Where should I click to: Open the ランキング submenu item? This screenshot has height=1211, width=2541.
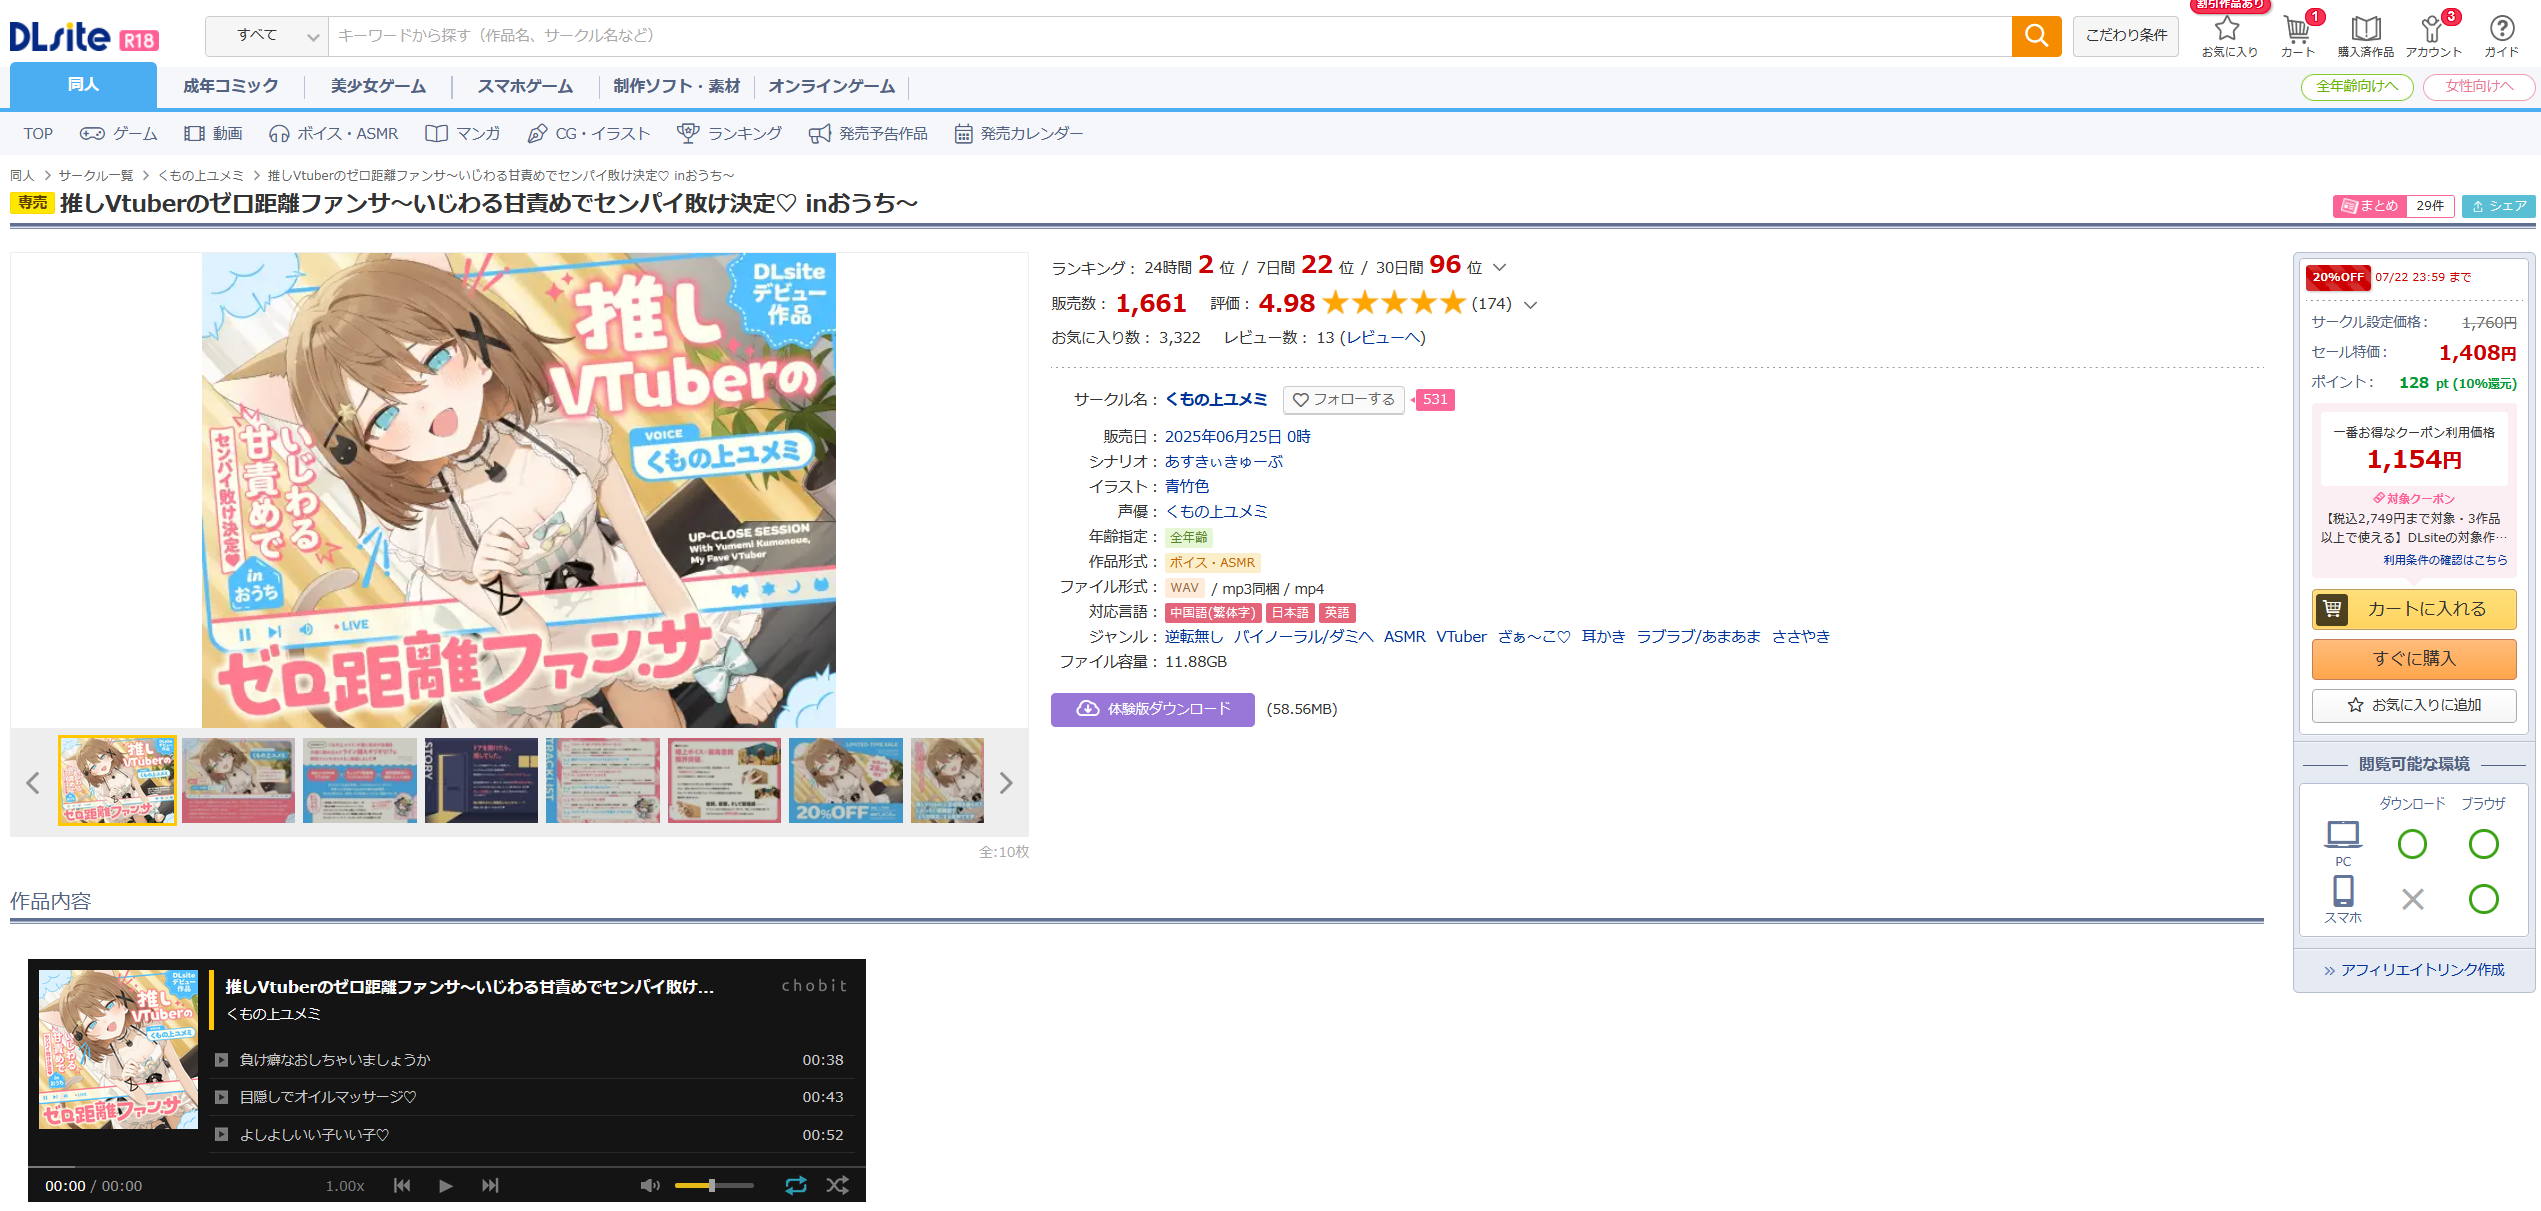(729, 134)
